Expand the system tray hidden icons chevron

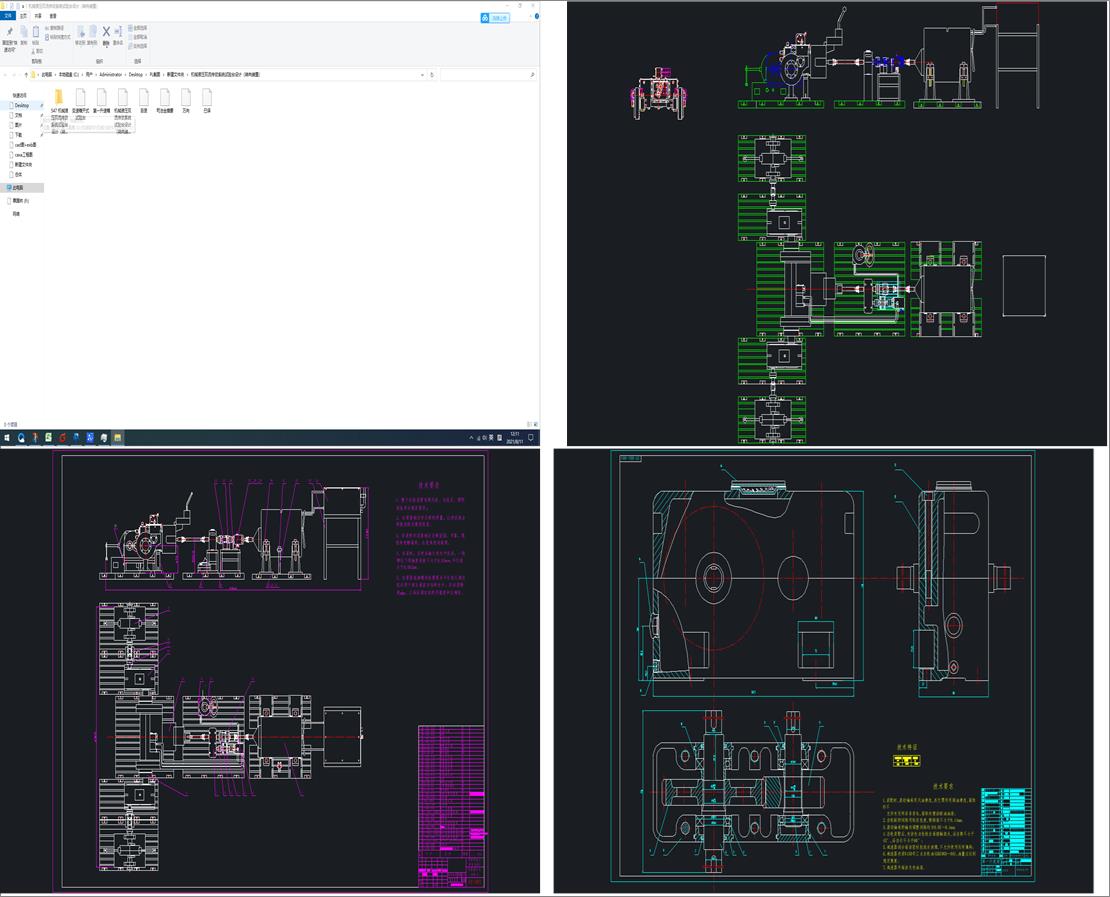click(471, 438)
